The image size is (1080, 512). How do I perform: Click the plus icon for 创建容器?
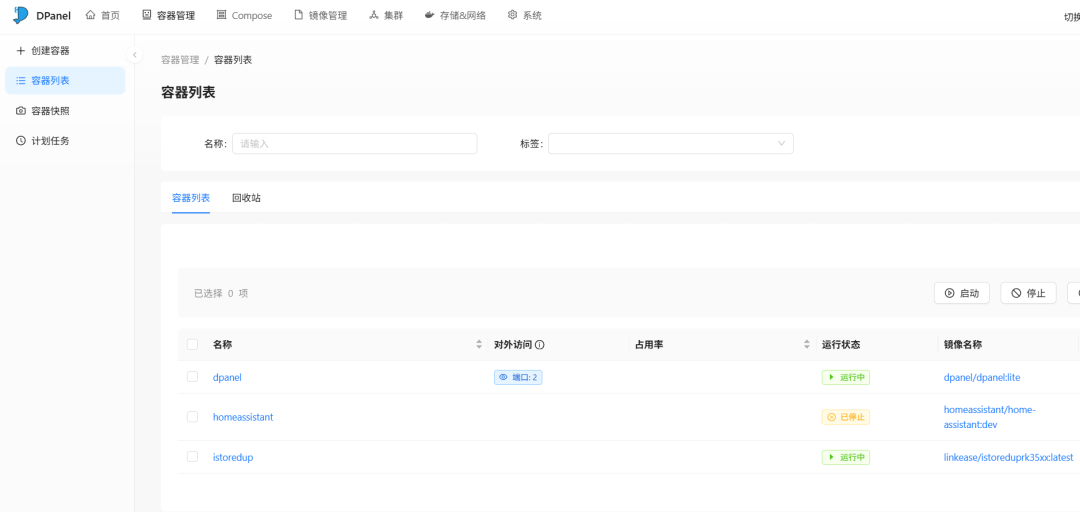[20, 51]
